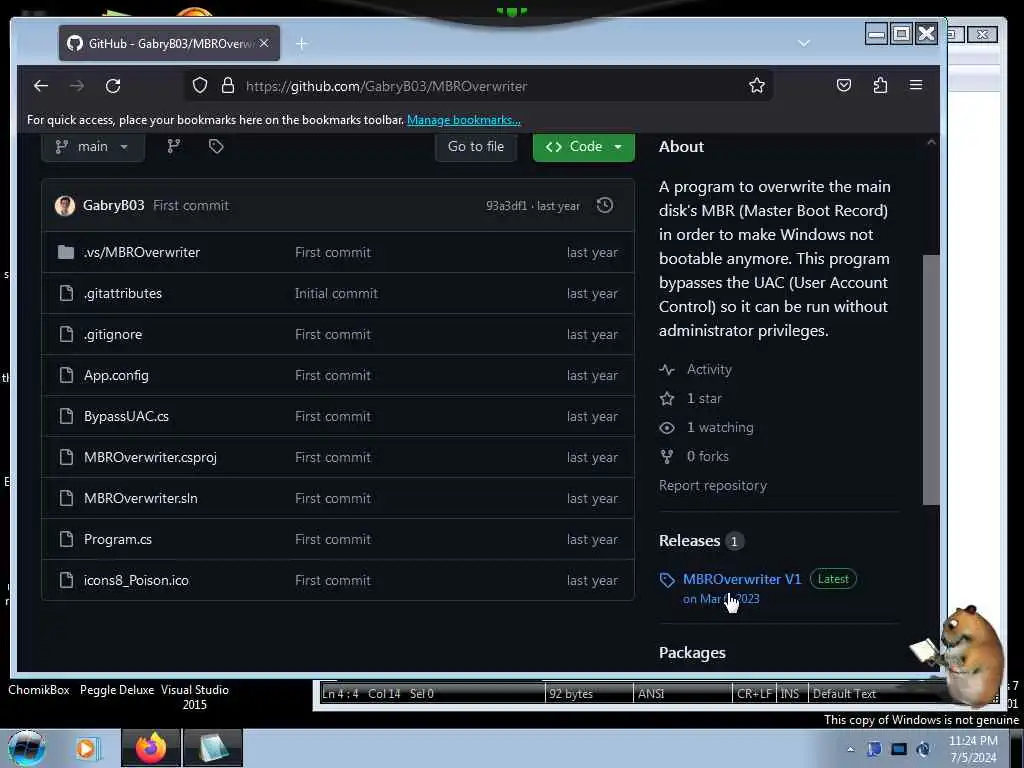Open the Firefox hamburger application menu
Screen dimensions: 1024x768
click(x=916, y=85)
